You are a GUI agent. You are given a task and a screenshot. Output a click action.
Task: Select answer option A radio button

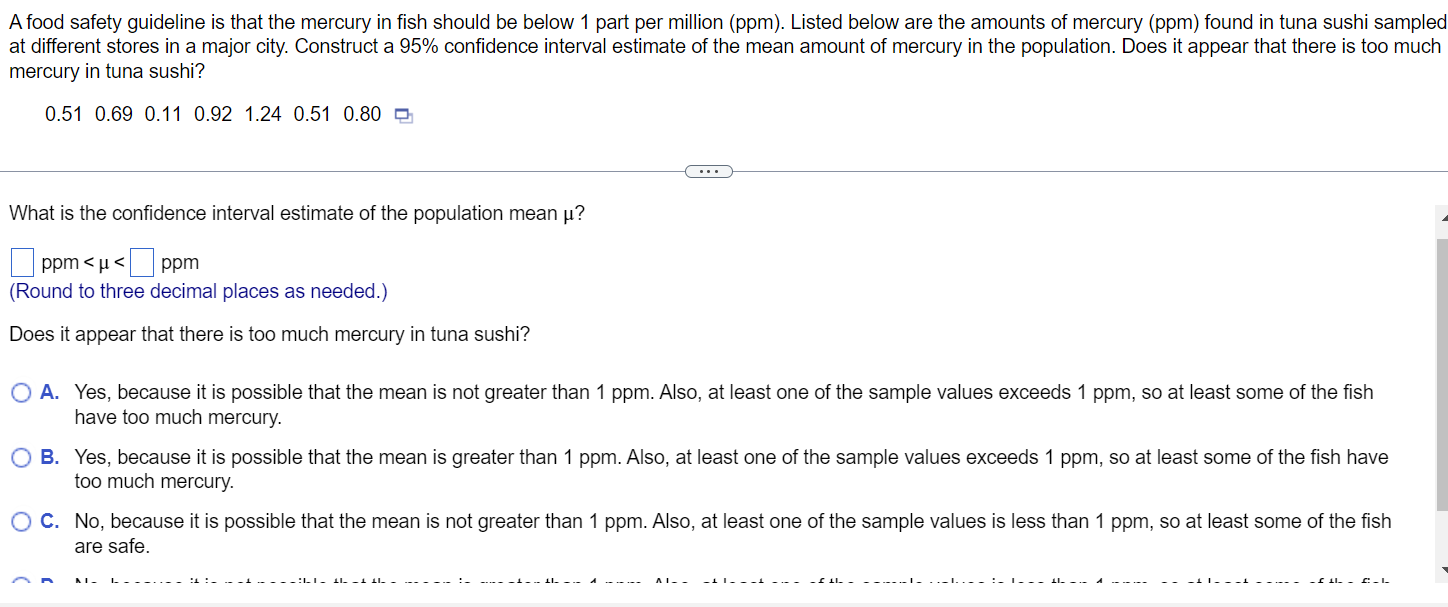(x=22, y=393)
